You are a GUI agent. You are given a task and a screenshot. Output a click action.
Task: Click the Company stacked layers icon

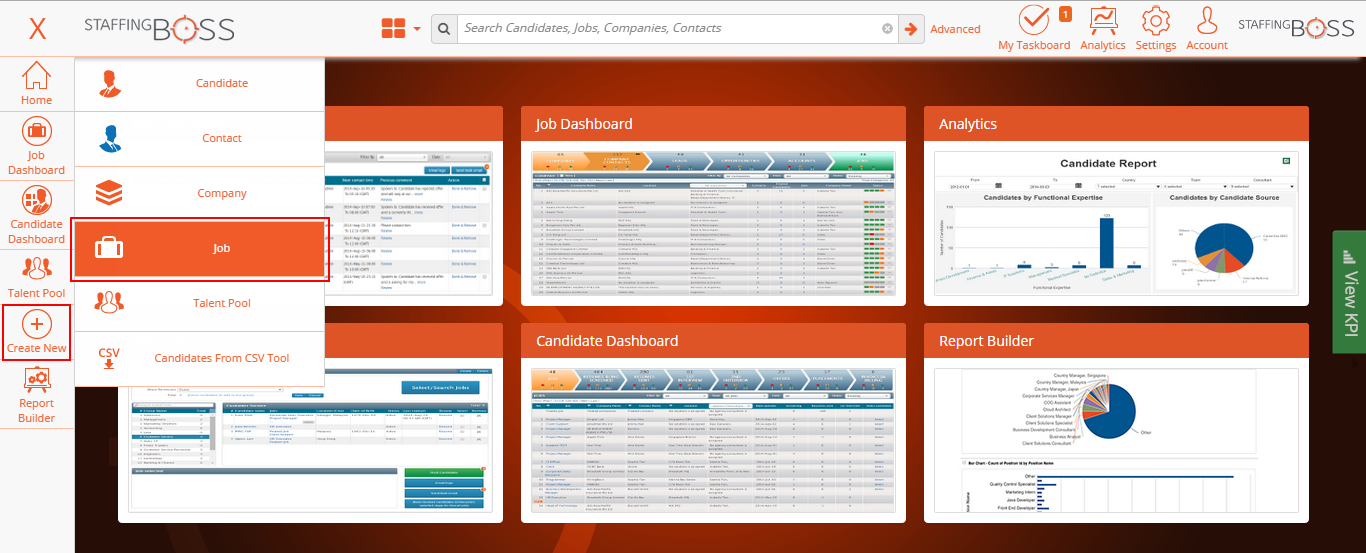click(109, 192)
